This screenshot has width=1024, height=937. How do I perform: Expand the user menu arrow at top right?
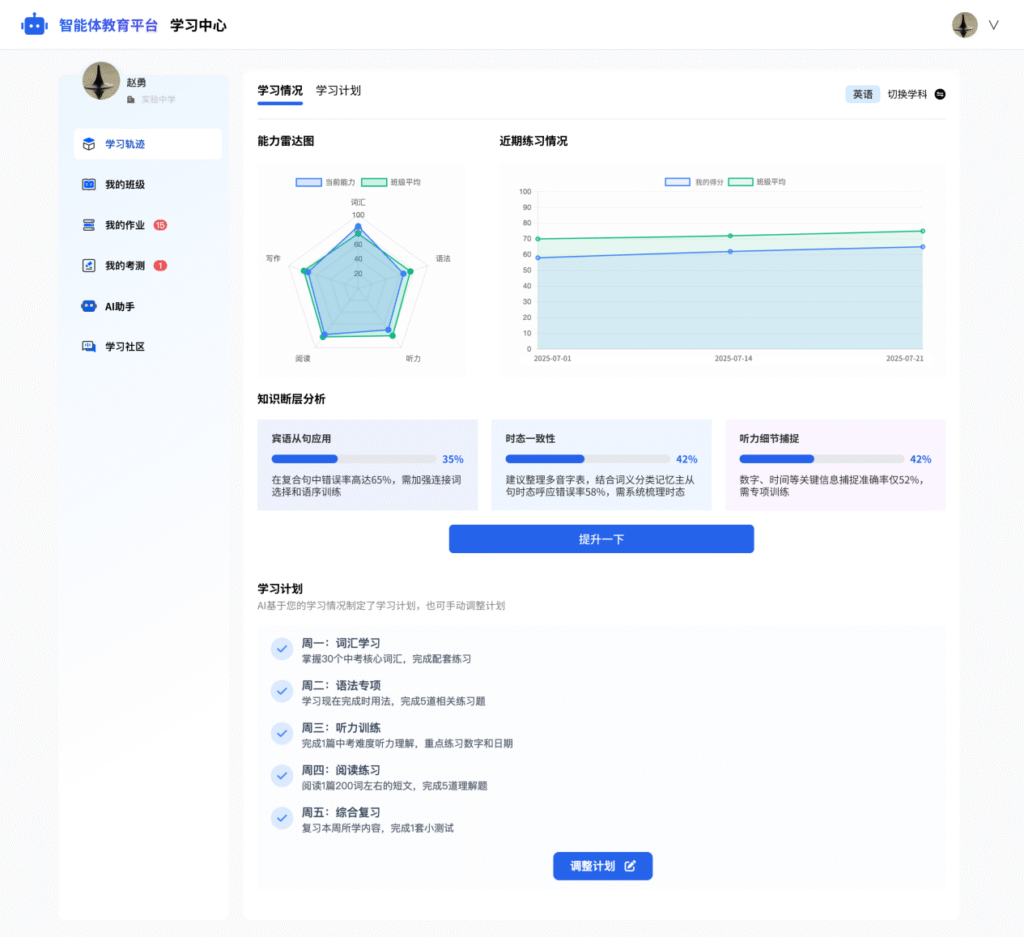[x=993, y=25]
